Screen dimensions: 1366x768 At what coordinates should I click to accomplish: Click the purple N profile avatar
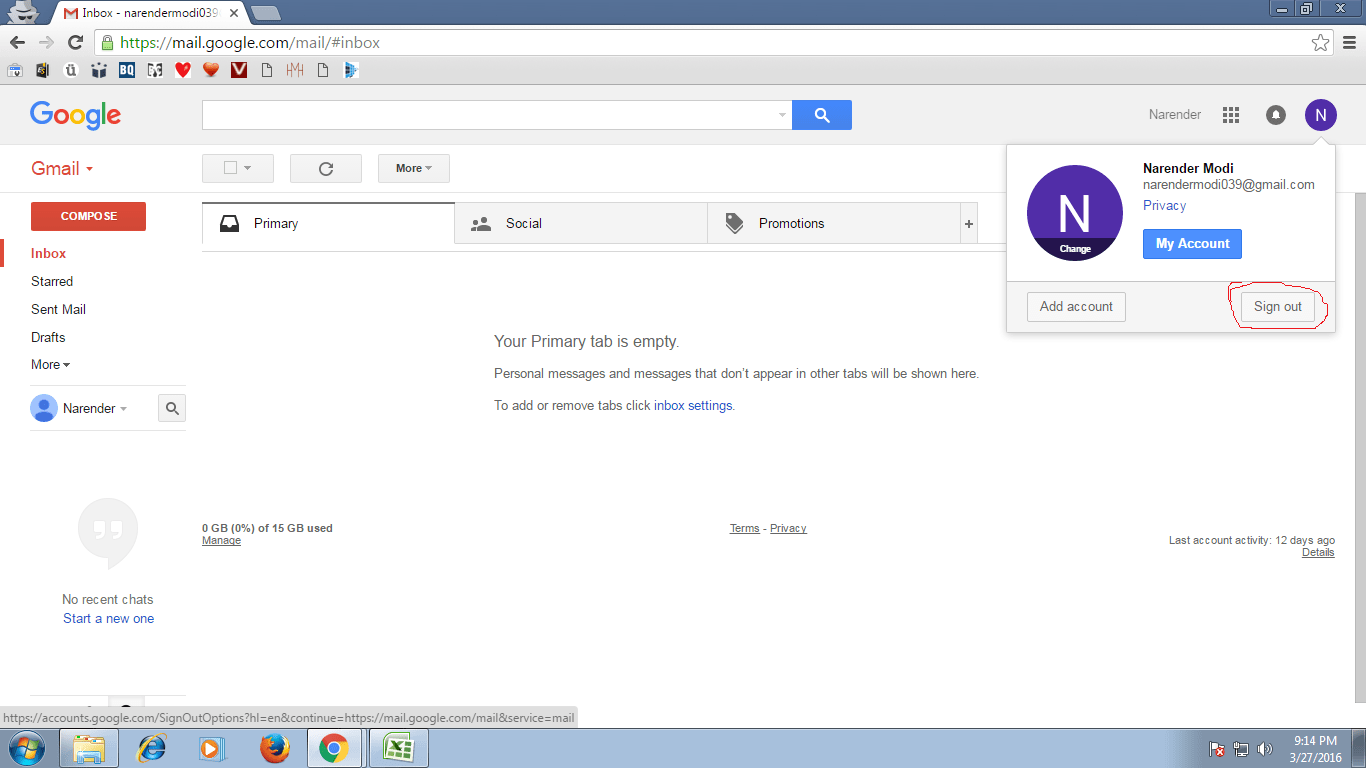tap(1321, 114)
